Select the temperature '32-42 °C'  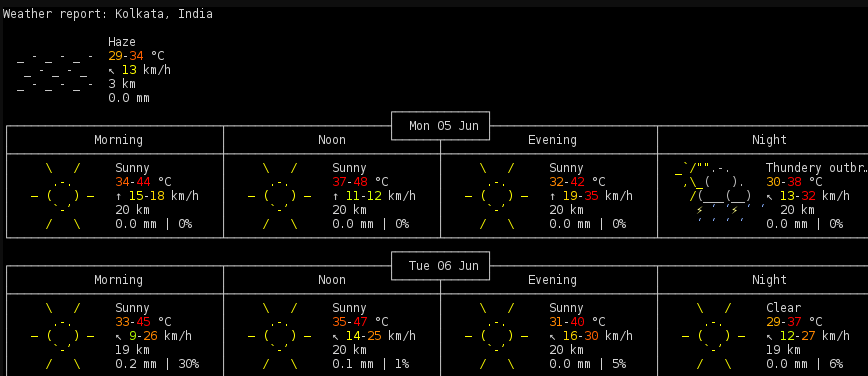[577, 182]
